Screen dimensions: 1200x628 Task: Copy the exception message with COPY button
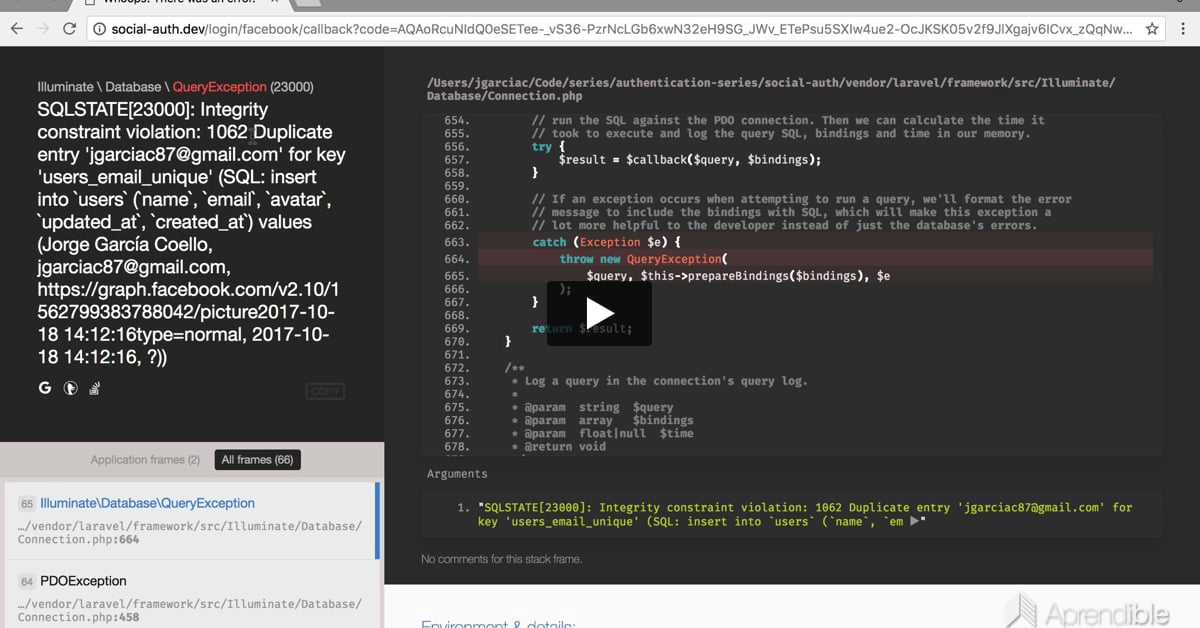pyautogui.click(x=325, y=392)
